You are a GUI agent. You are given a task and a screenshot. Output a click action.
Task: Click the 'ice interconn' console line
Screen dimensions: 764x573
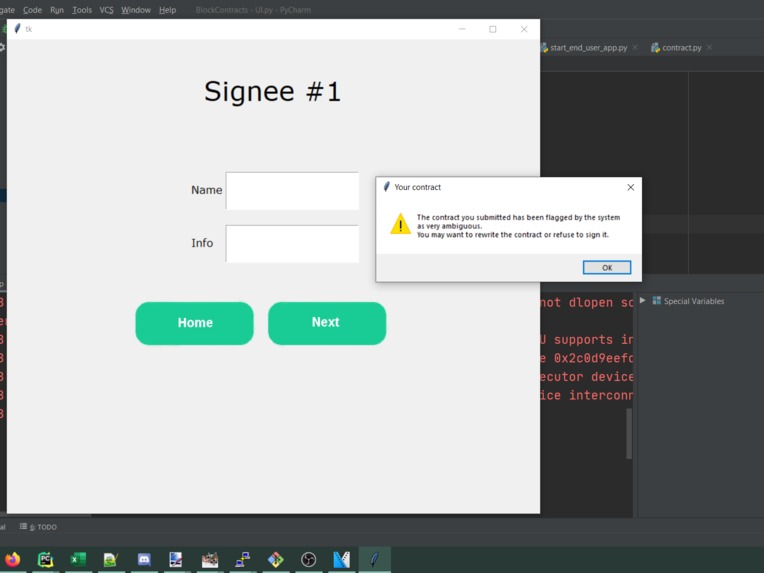tap(587, 395)
